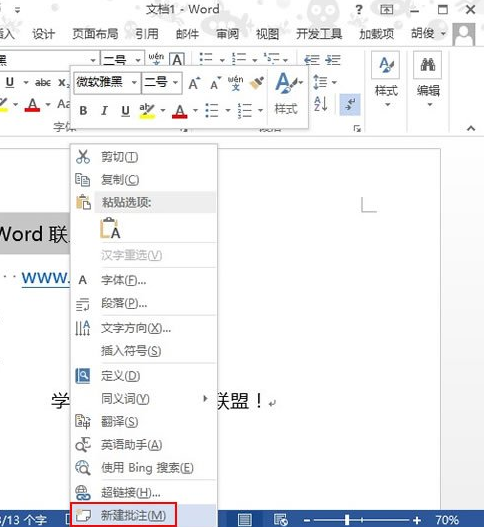Image resolution: width=498 pixels, height=527 pixels.
Task: Switch to 视图 ribbon tab
Action: [x=267, y=34]
